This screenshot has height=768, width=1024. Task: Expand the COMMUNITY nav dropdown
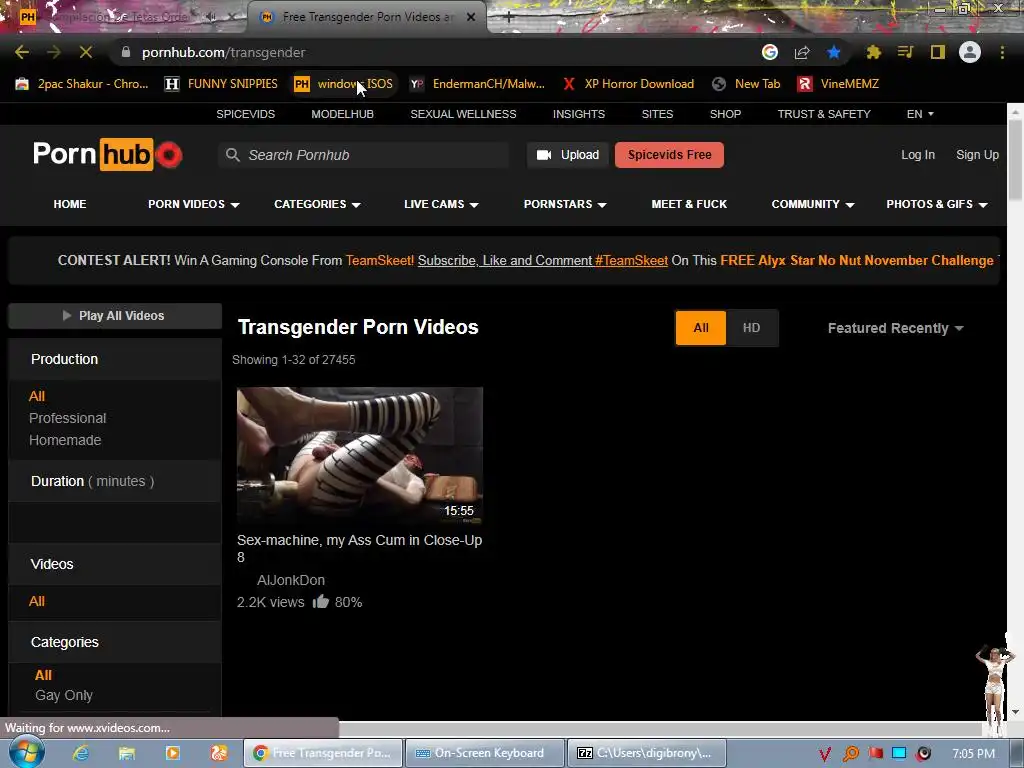[813, 204]
